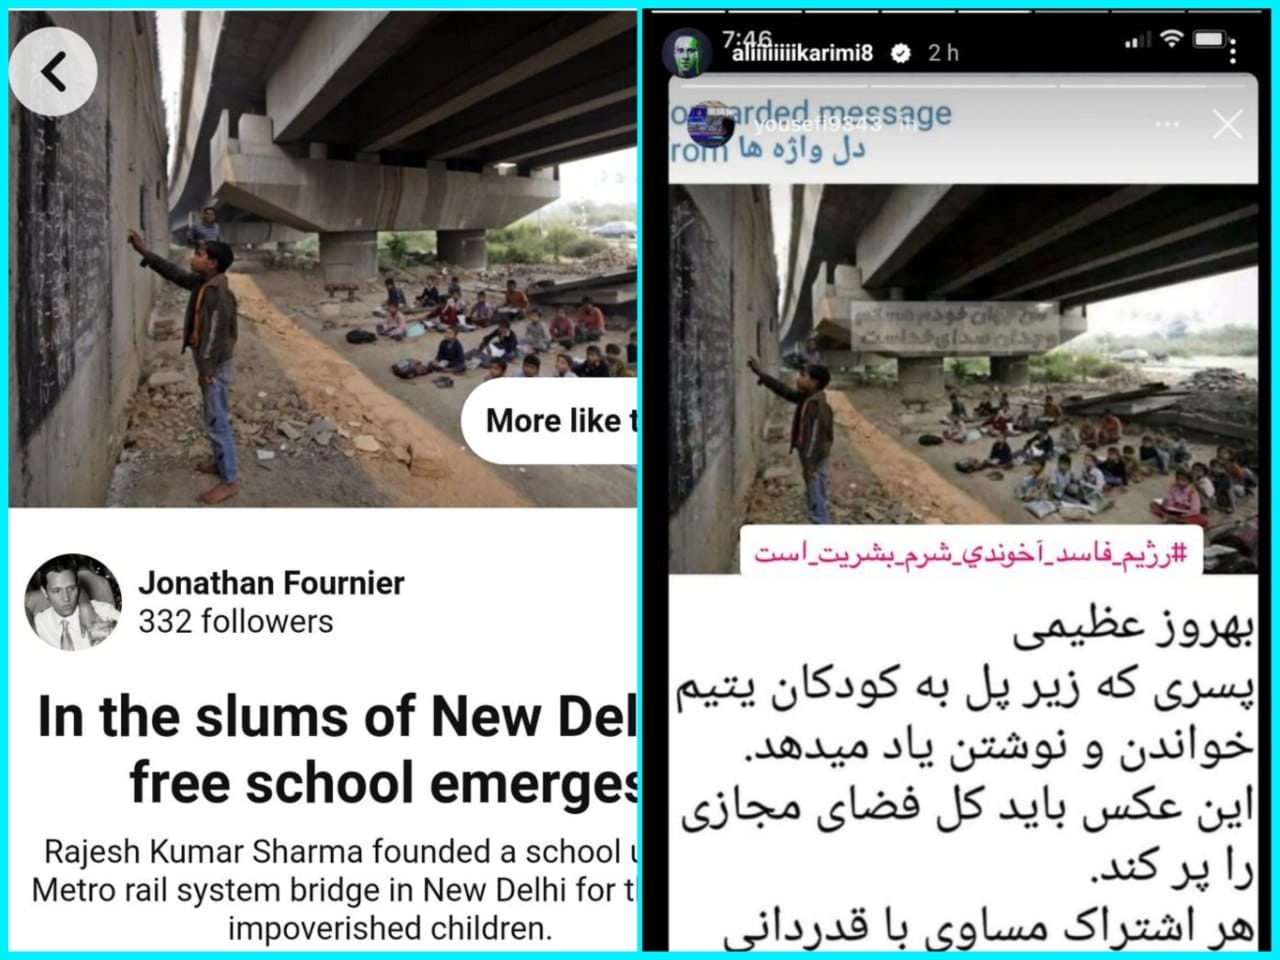This screenshot has width=1280, height=960.
Task: View the 332 followers count
Action: click(x=235, y=622)
